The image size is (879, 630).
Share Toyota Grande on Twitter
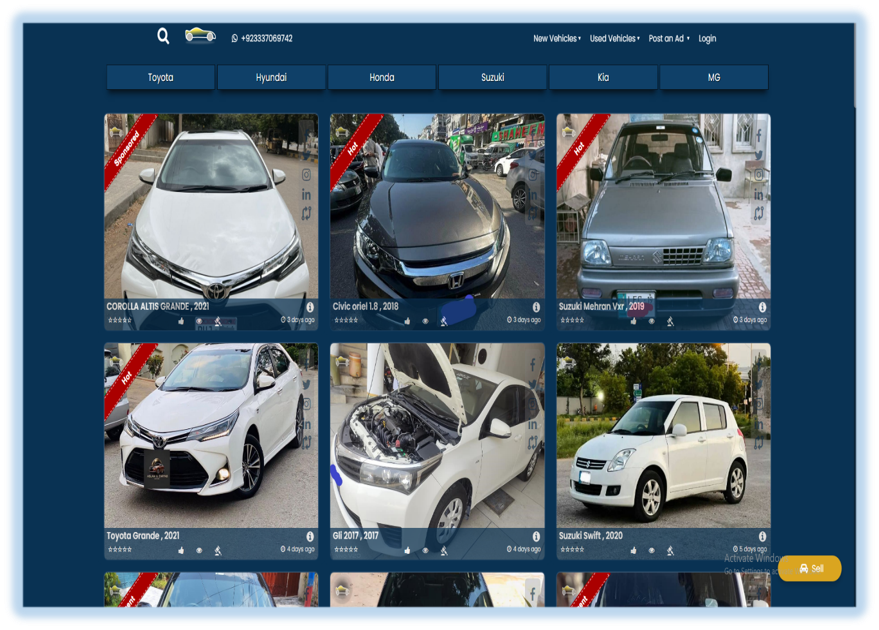[x=306, y=385]
